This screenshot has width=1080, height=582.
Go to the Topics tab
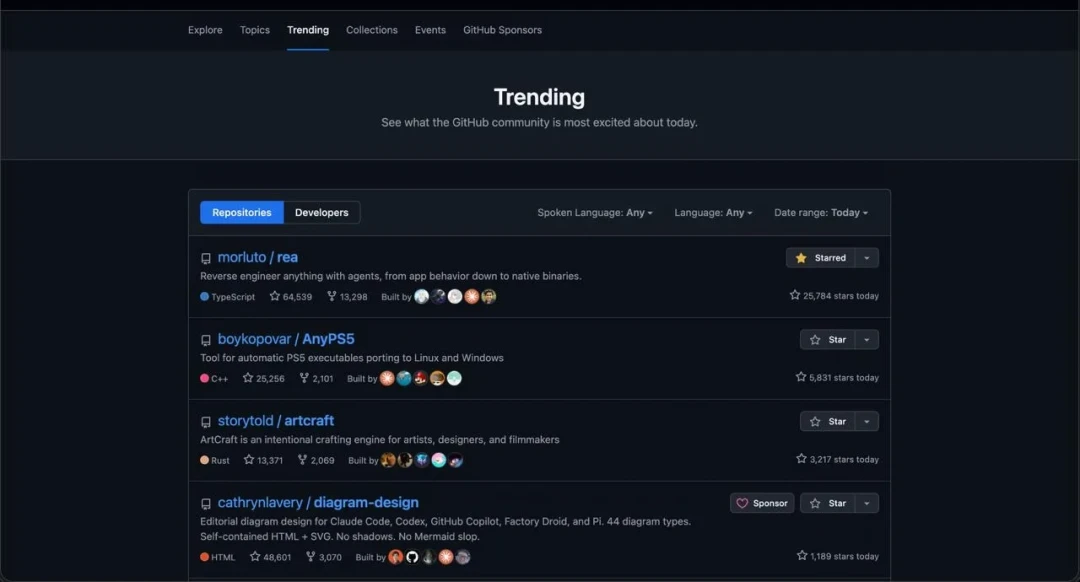point(255,30)
